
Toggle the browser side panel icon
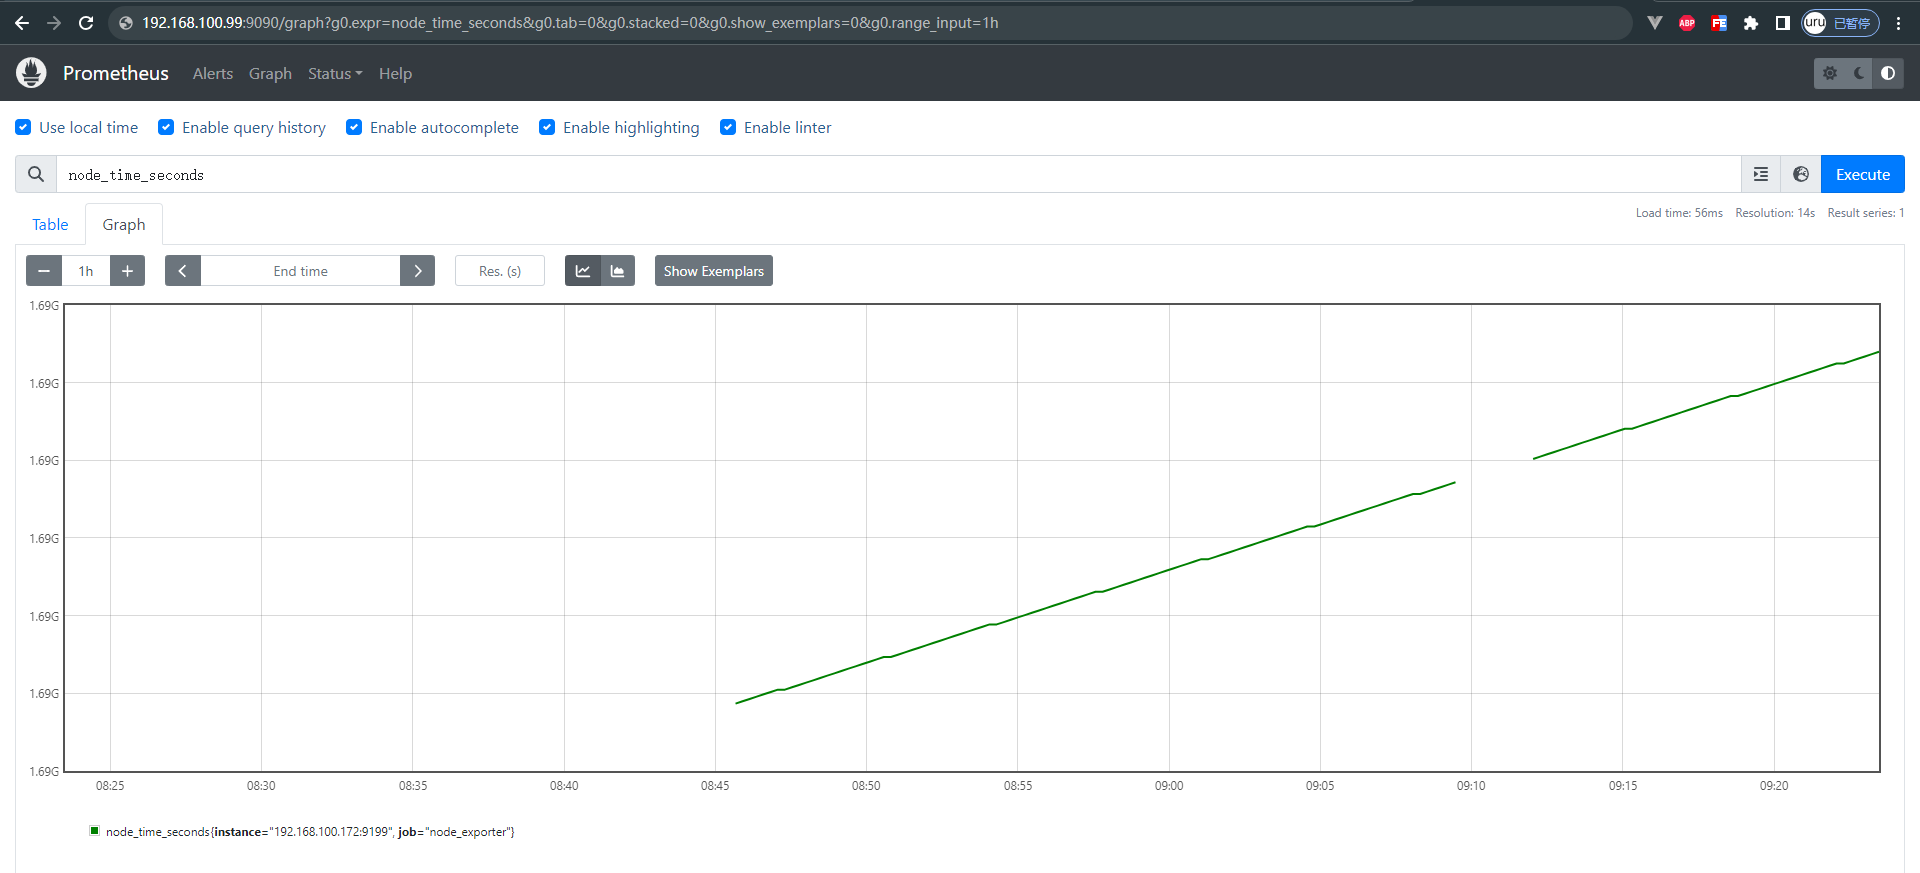pyautogui.click(x=1782, y=22)
